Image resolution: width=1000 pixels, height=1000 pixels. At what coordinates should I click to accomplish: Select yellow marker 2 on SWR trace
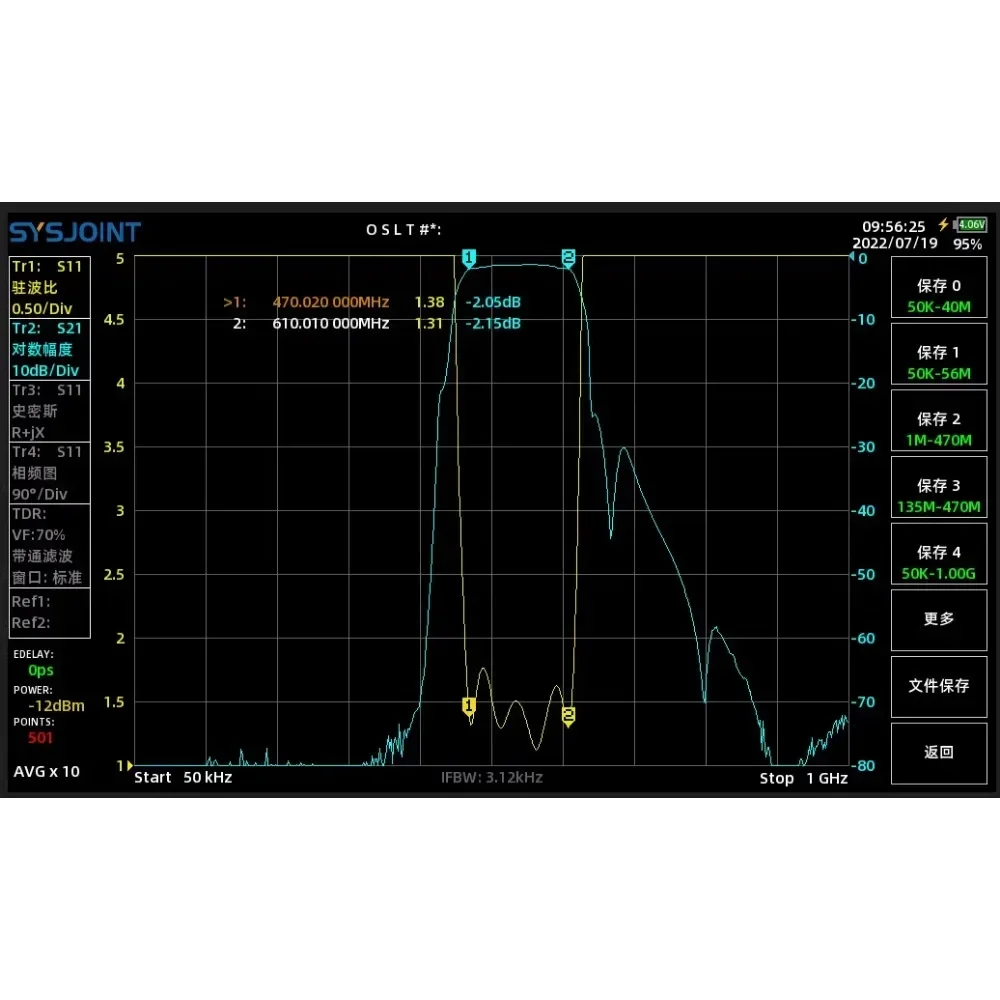(568, 716)
